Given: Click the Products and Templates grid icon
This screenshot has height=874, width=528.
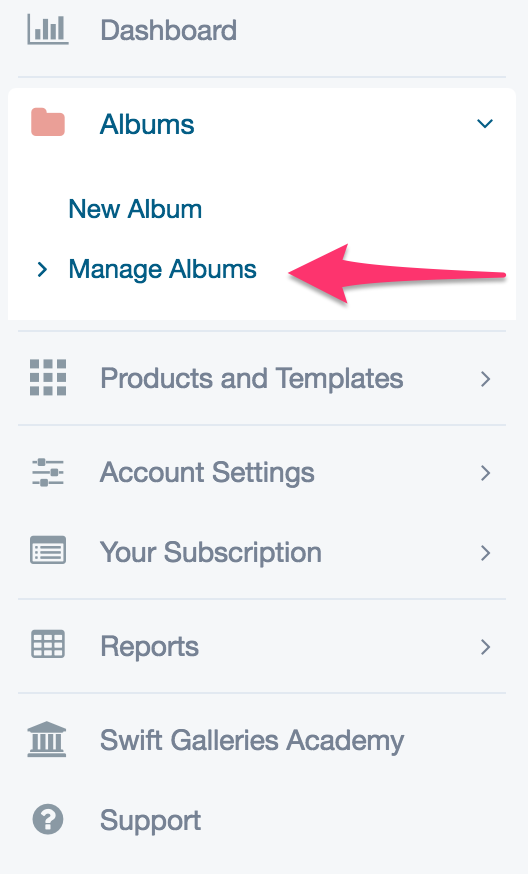Looking at the screenshot, I should [x=48, y=377].
